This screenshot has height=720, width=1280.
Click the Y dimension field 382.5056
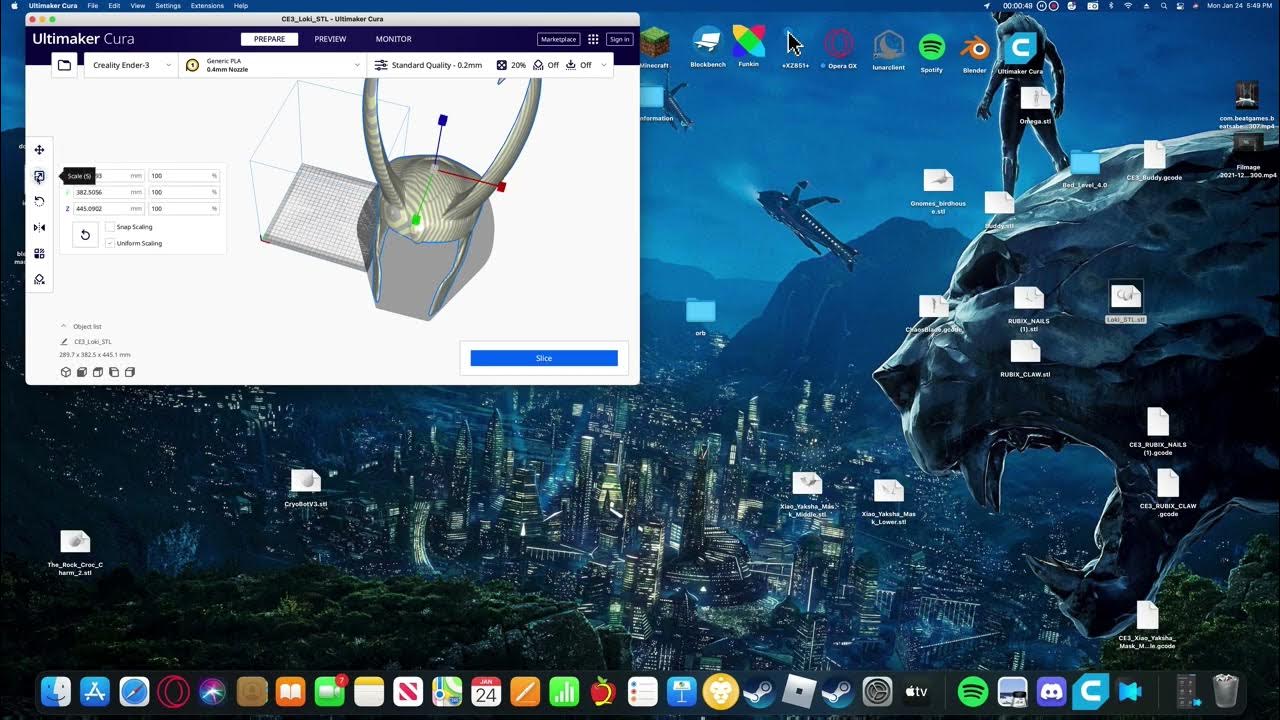click(x=109, y=192)
